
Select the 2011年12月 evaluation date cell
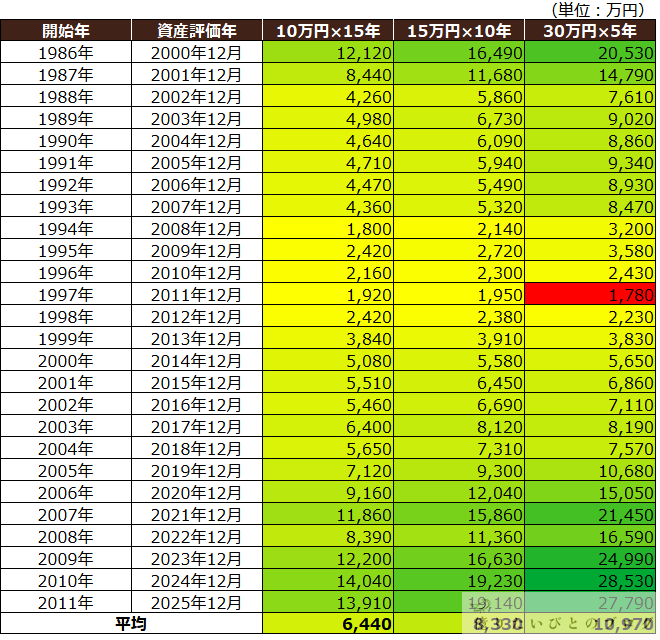point(197,294)
